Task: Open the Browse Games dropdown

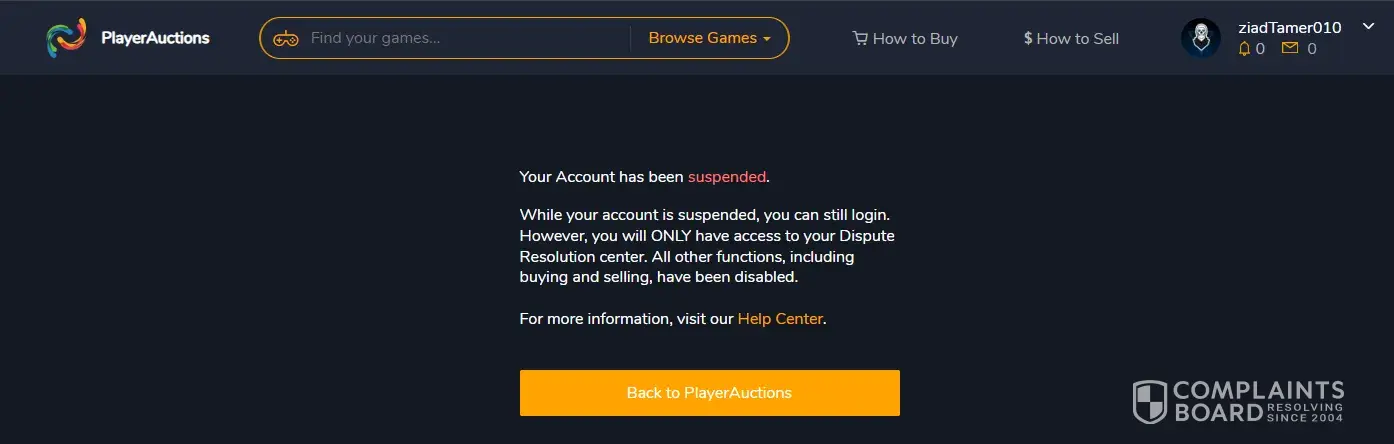Action: tap(703, 38)
